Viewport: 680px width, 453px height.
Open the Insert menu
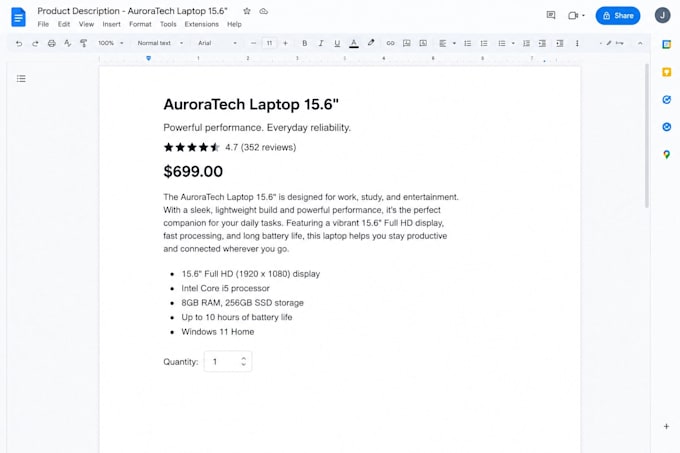[x=111, y=24]
